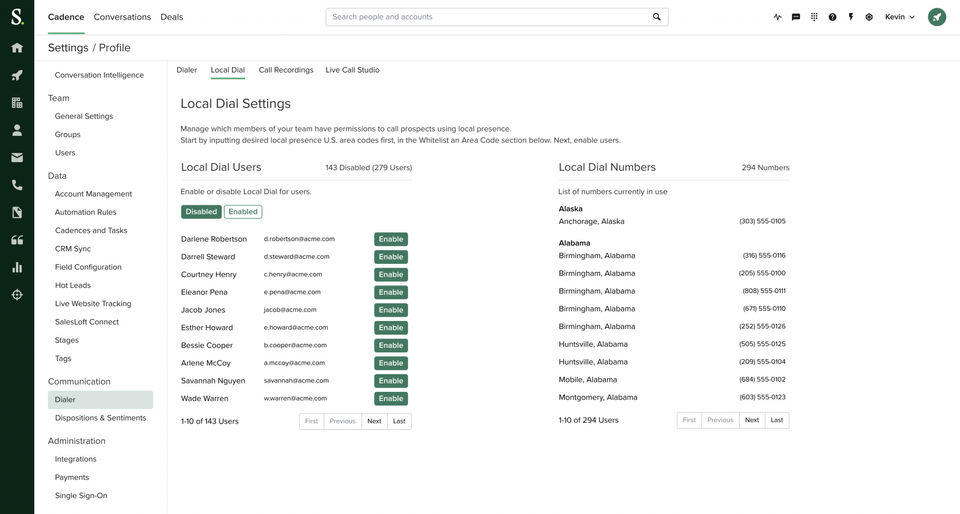Click the bar chart analytics sidebar icon
This screenshot has width=960, height=514.
click(17, 267)
